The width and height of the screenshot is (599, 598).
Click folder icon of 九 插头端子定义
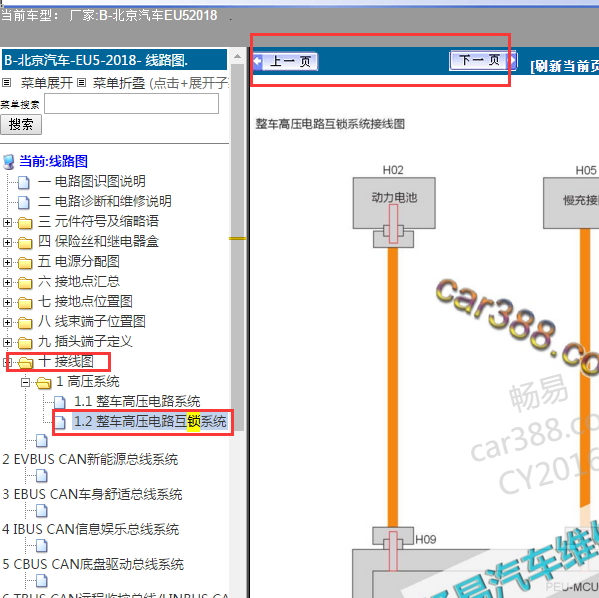[25, 343]
